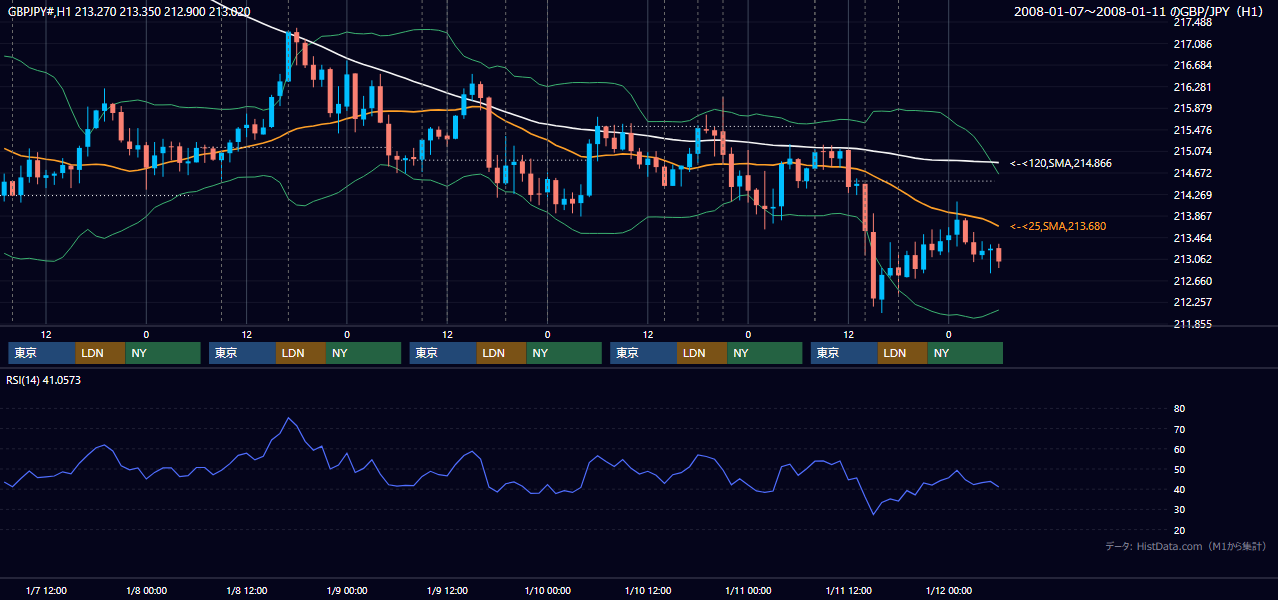Click price axis value 215.879
The image size is (1278, 600).
coord(1192,109)
